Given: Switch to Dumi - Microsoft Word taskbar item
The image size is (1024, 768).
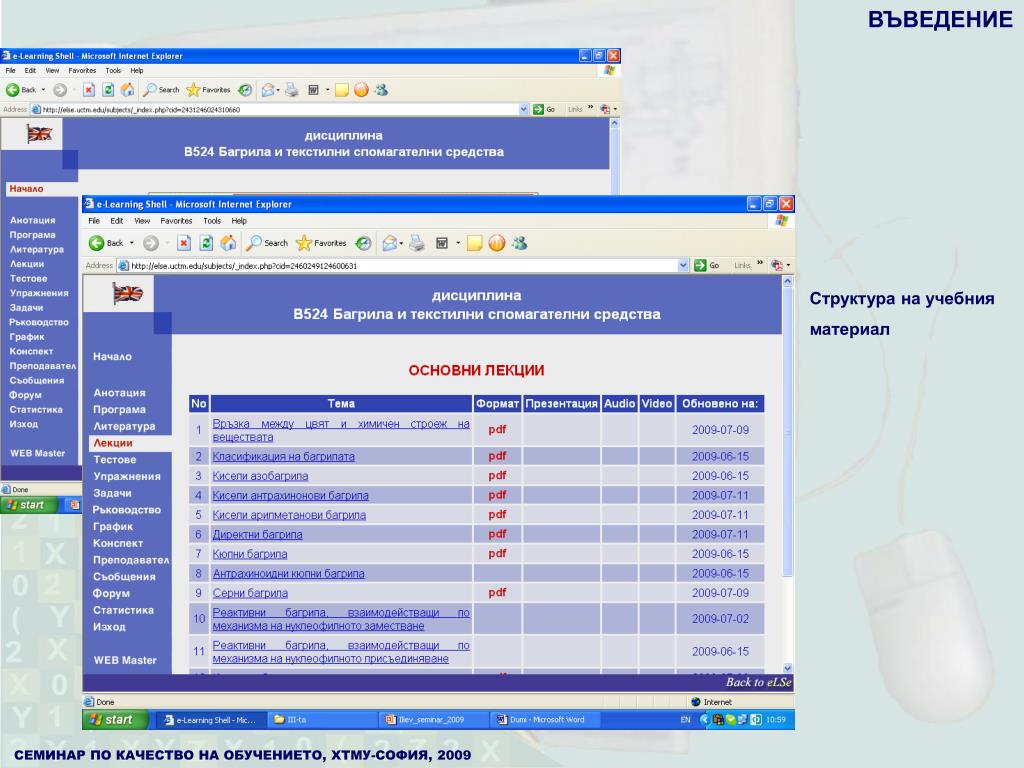Looking at the screenshot, I should (545, 720).
